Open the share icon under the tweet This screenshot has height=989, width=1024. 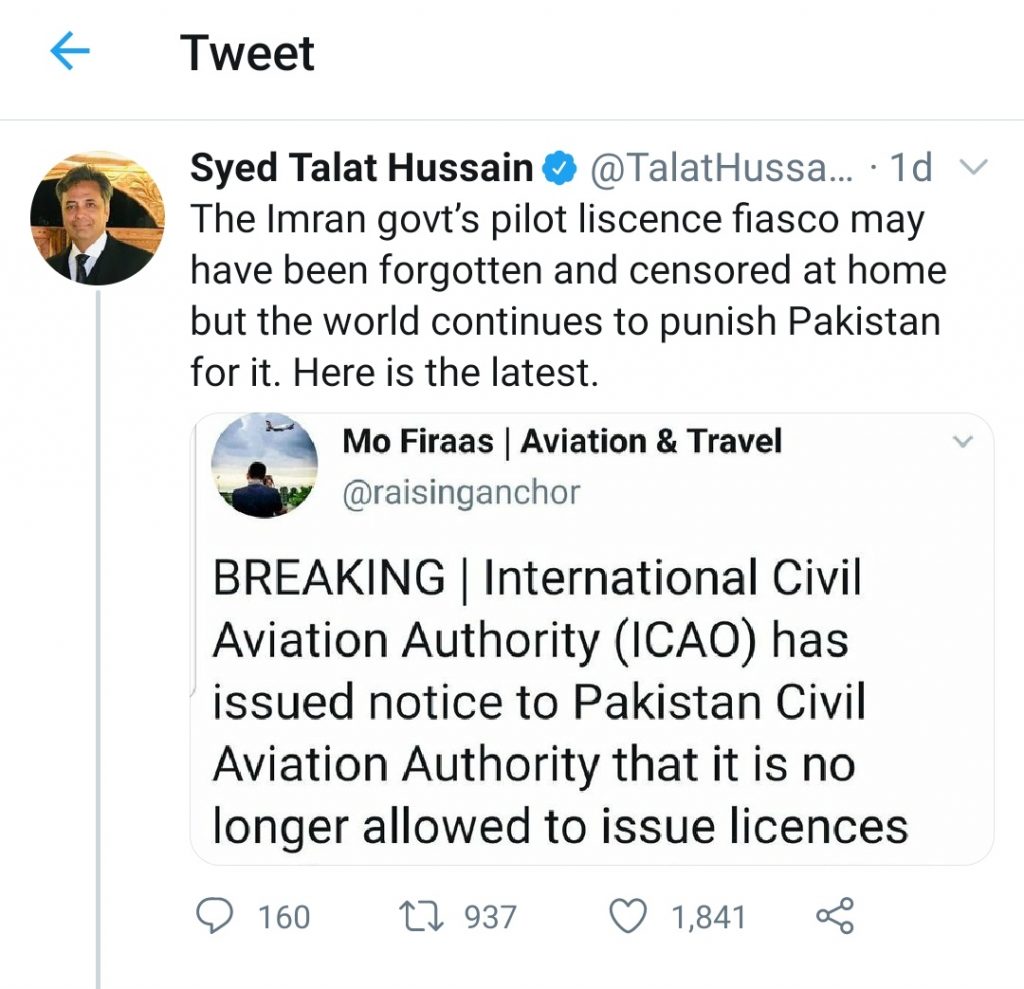(835, 915)
